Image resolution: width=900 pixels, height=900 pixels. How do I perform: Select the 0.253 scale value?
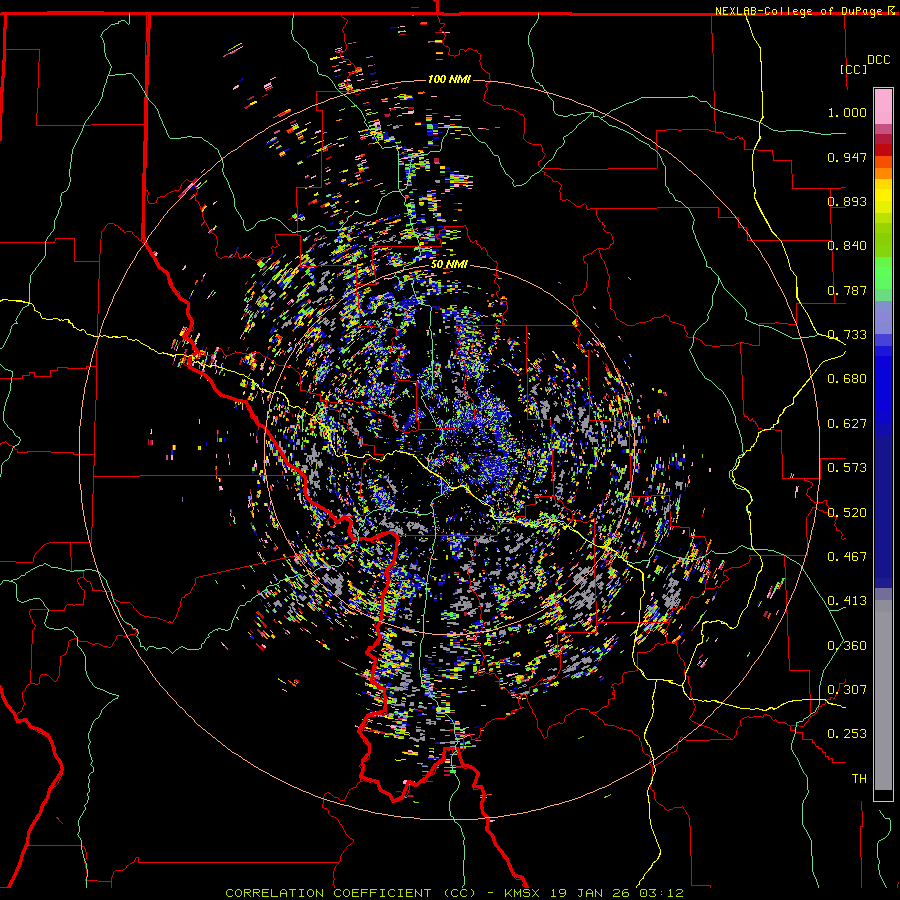[847, 734]
